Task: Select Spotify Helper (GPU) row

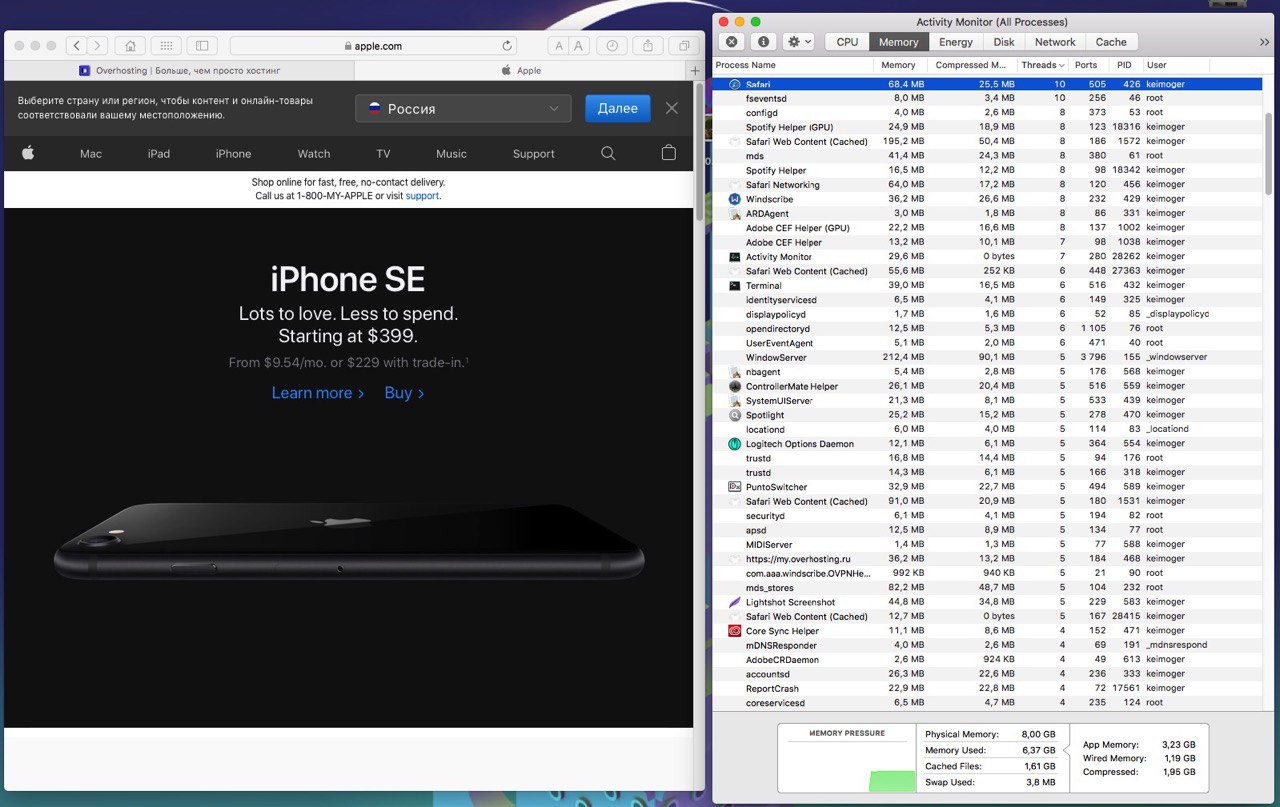Action: (x=988, y=127)
